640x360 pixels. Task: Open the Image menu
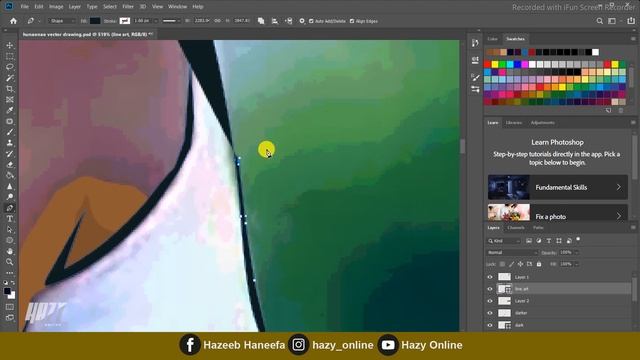[x=56, y=7]
